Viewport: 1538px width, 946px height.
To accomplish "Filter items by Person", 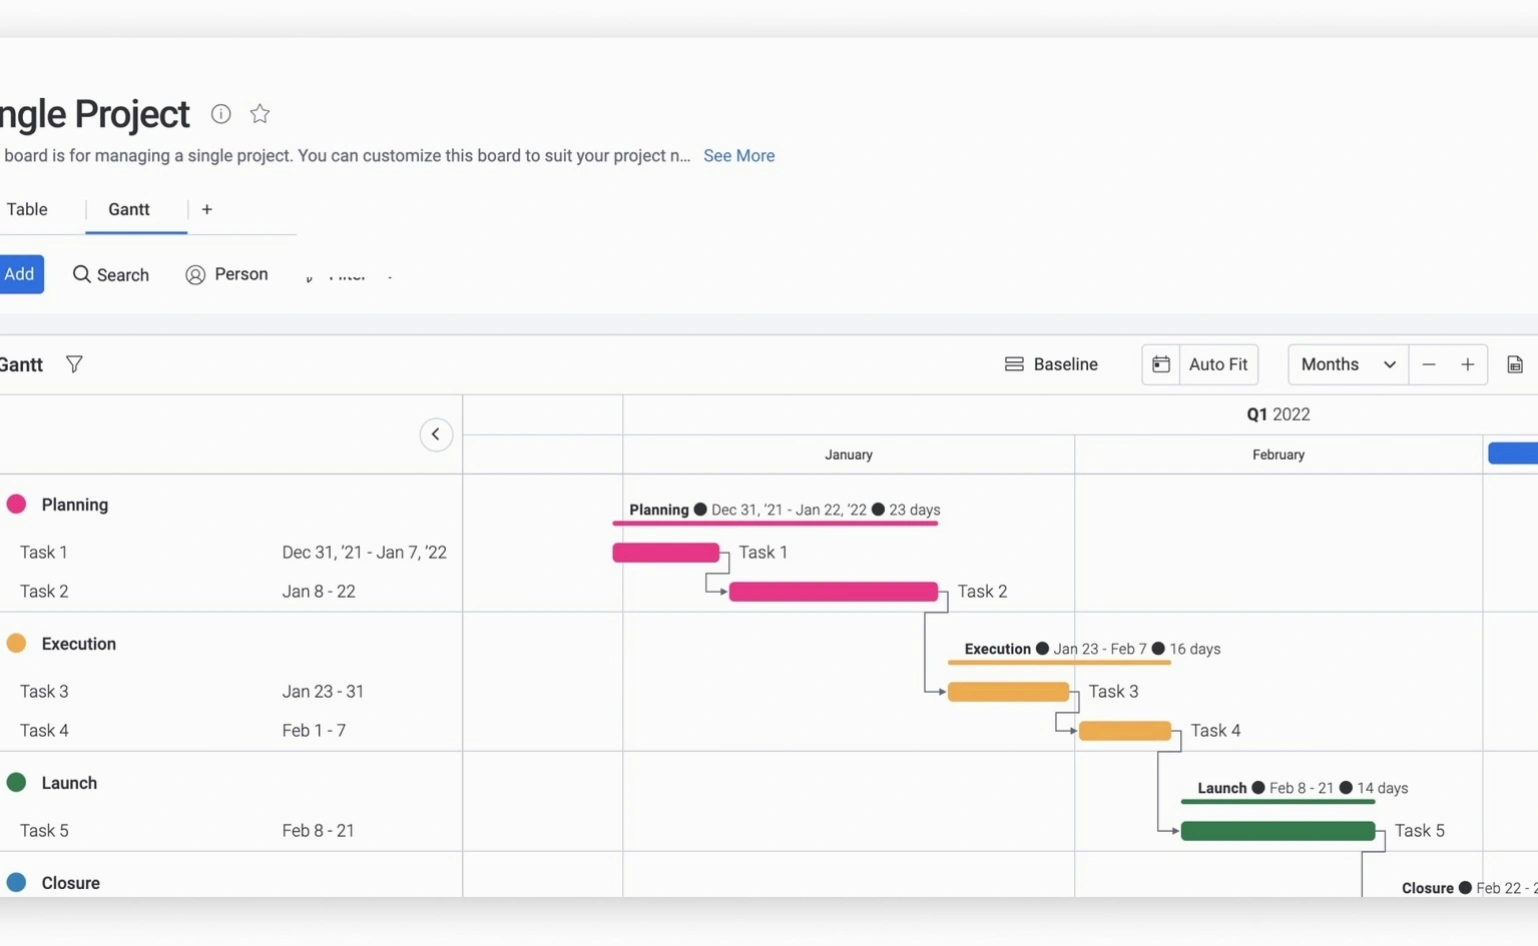I will (x=227, y=274).
